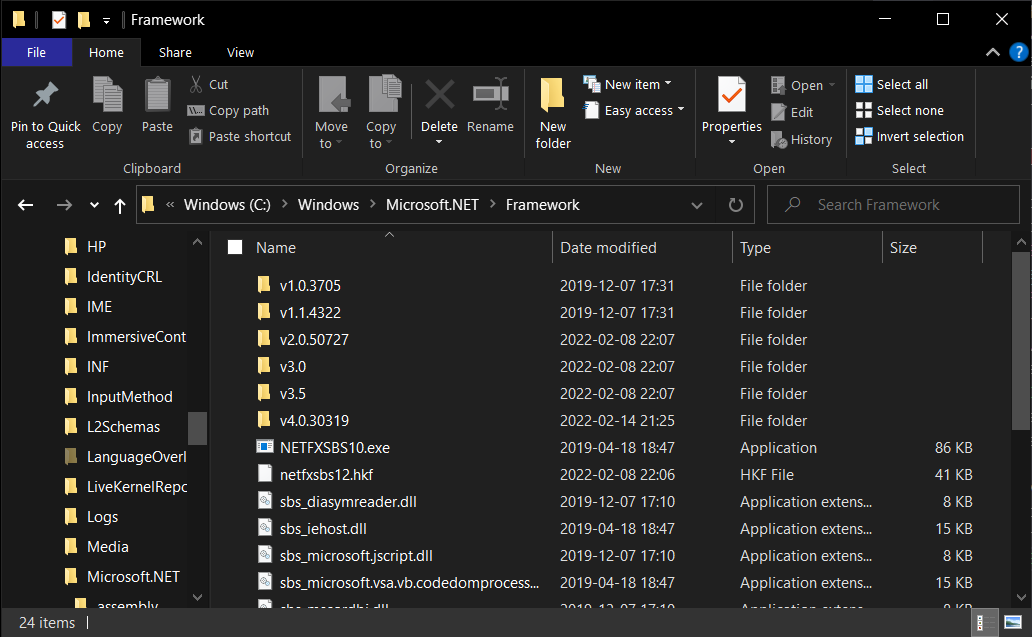Open the Media folder in navigation pane
Image resolution: width=1032 pixels, height=637 pixels.
coord(108,547)
